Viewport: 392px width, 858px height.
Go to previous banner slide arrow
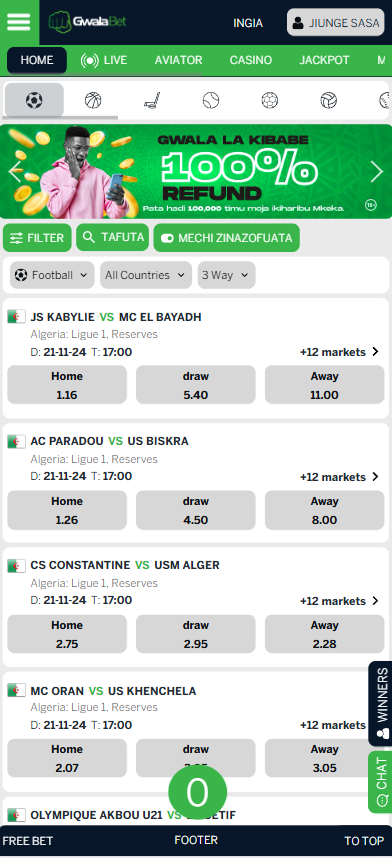tap(15, 172)
